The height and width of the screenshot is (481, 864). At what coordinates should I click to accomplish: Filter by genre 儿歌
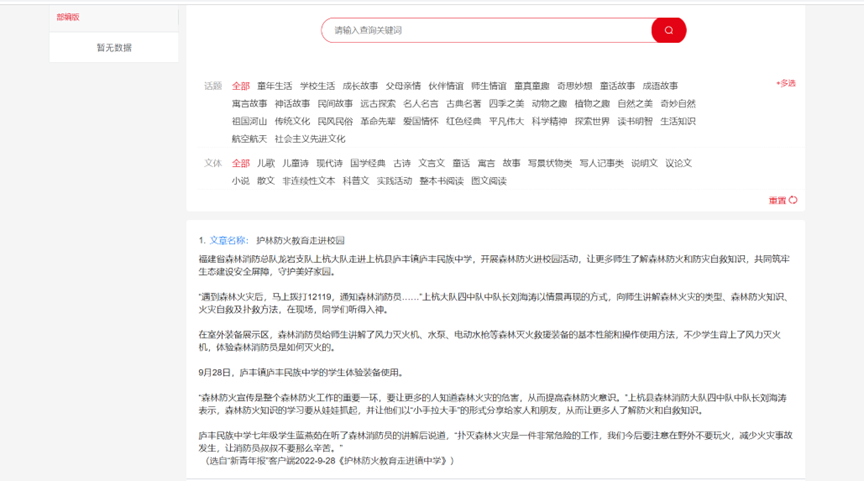tap(265, 163)
